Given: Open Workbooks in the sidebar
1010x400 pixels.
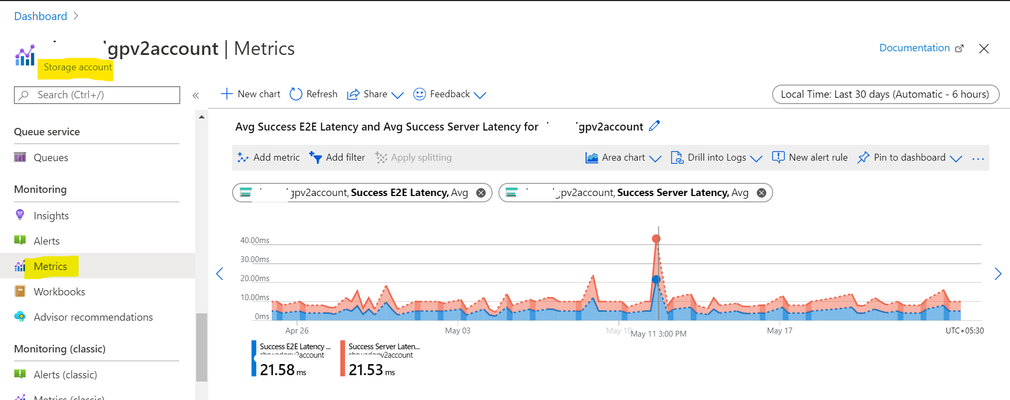Looking at the screenshot, I should coord(59,292).
